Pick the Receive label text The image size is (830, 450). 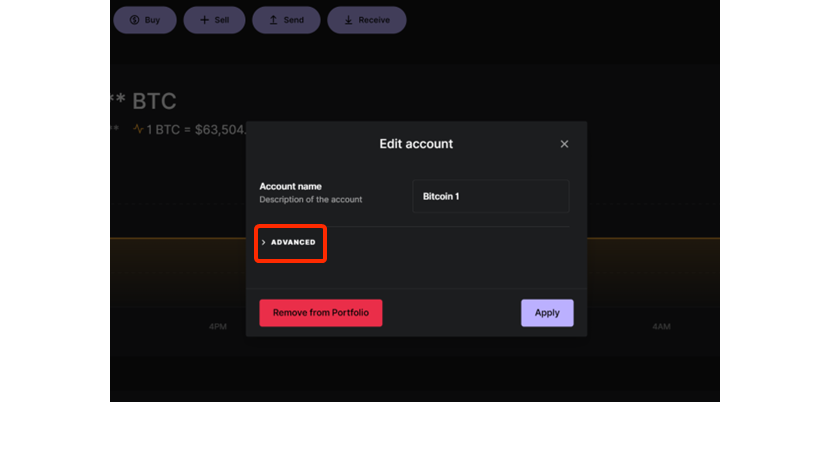click(374, 20)
